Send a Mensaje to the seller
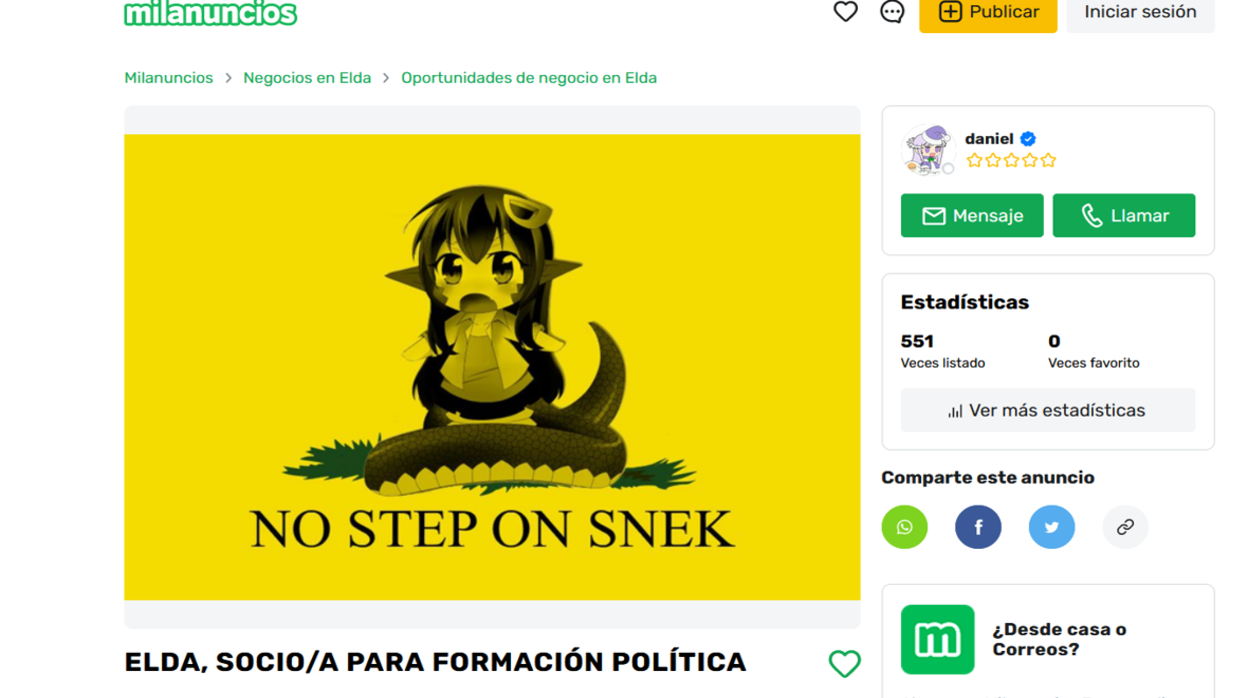The image size is (1248, 698). click(972, 216)
